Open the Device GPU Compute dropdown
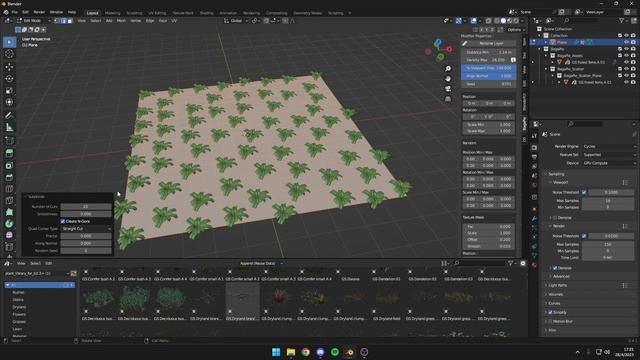The image size is (640, 360). 609,163
